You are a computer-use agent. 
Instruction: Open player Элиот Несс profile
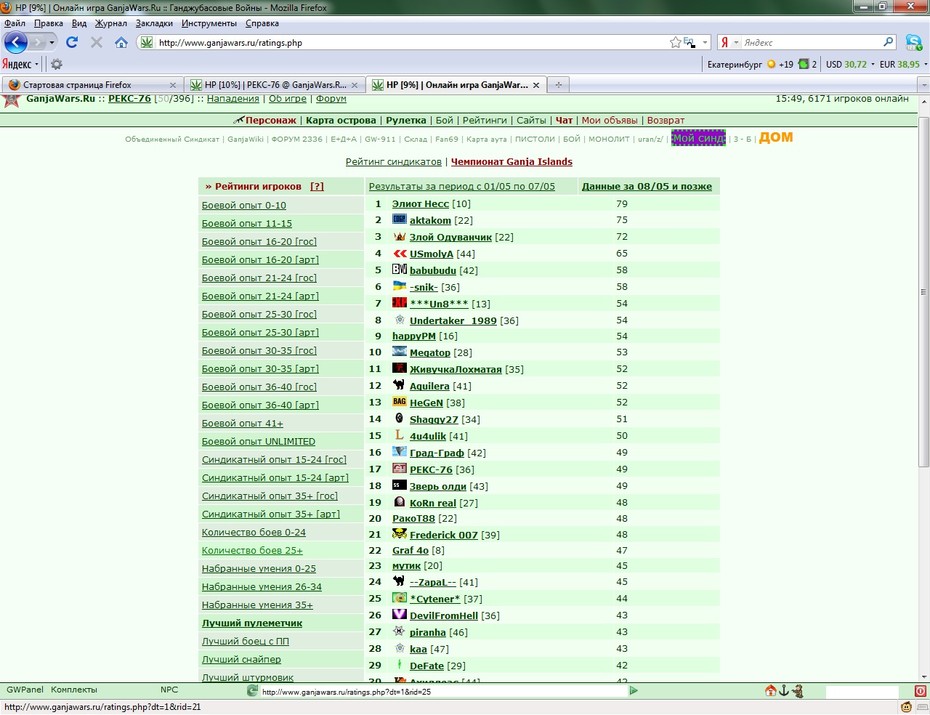(x=420, y=203)
